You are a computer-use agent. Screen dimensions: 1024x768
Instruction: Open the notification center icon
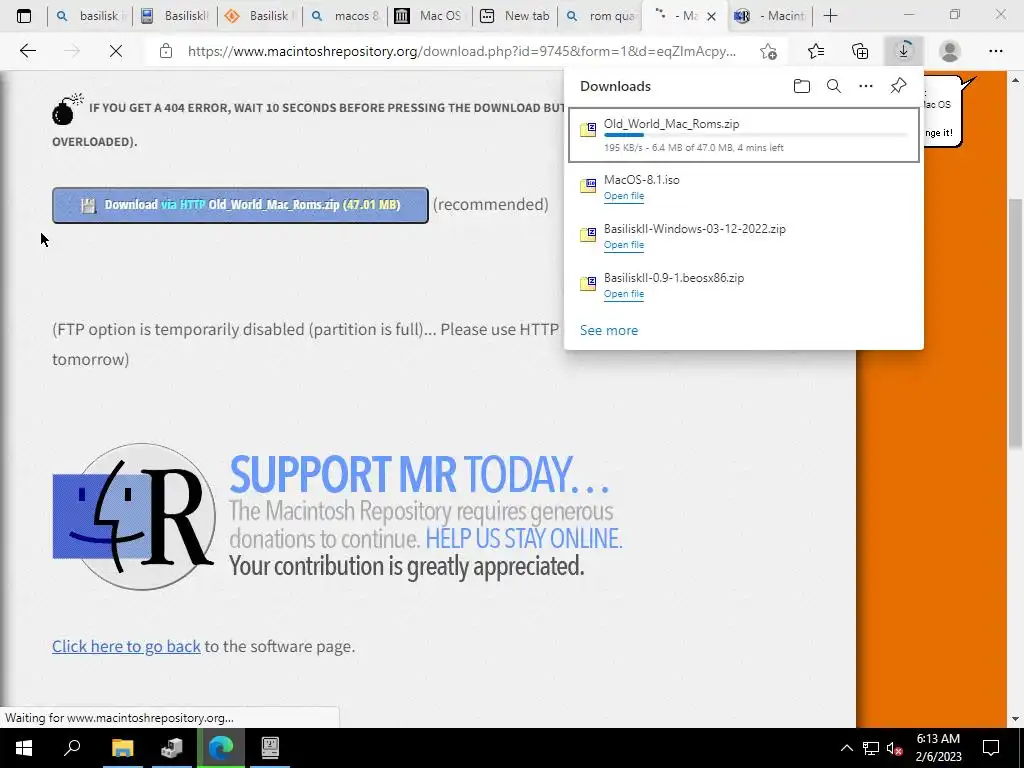(x=991, y=748)
